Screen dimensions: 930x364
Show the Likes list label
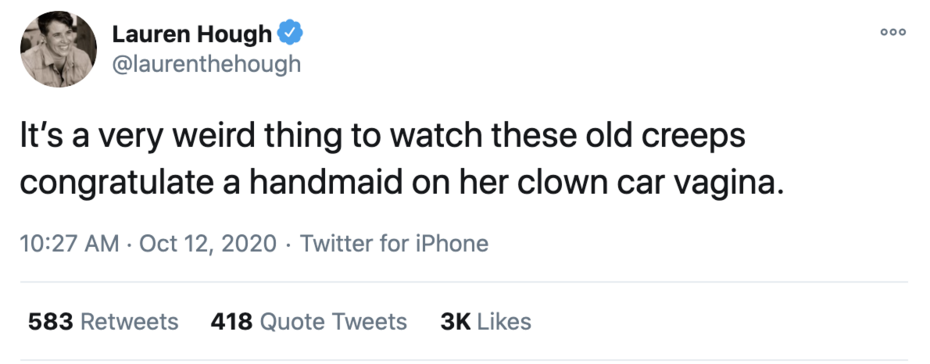(504, 322)
